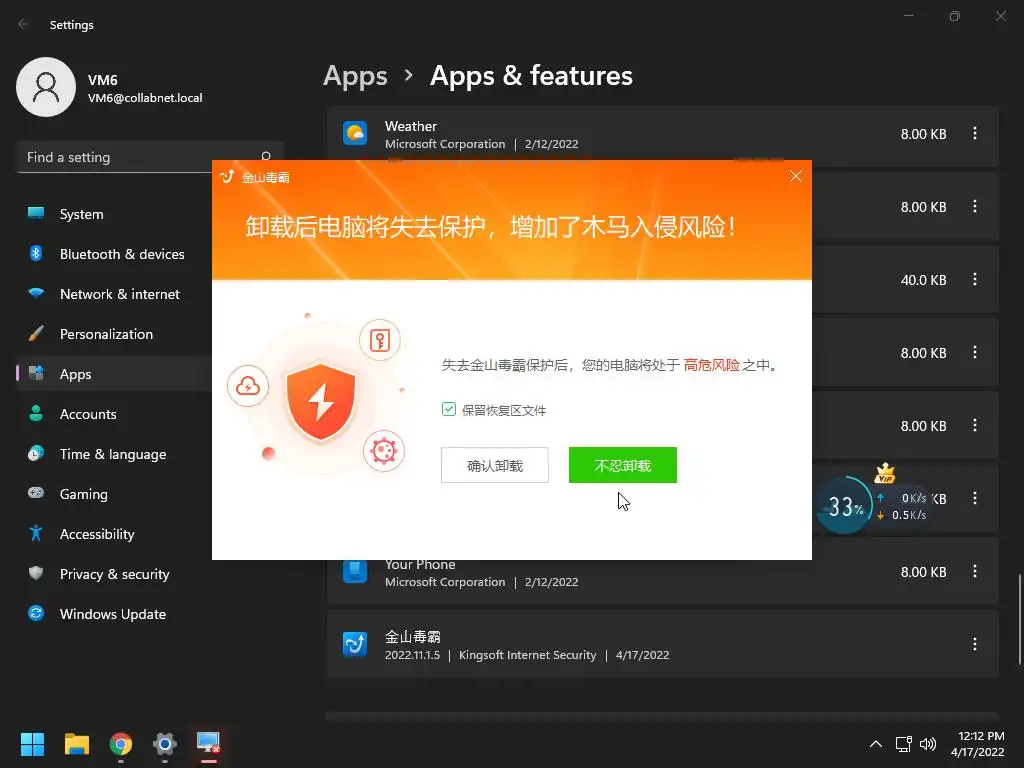Click the search magnifier icon

point(266,156)
